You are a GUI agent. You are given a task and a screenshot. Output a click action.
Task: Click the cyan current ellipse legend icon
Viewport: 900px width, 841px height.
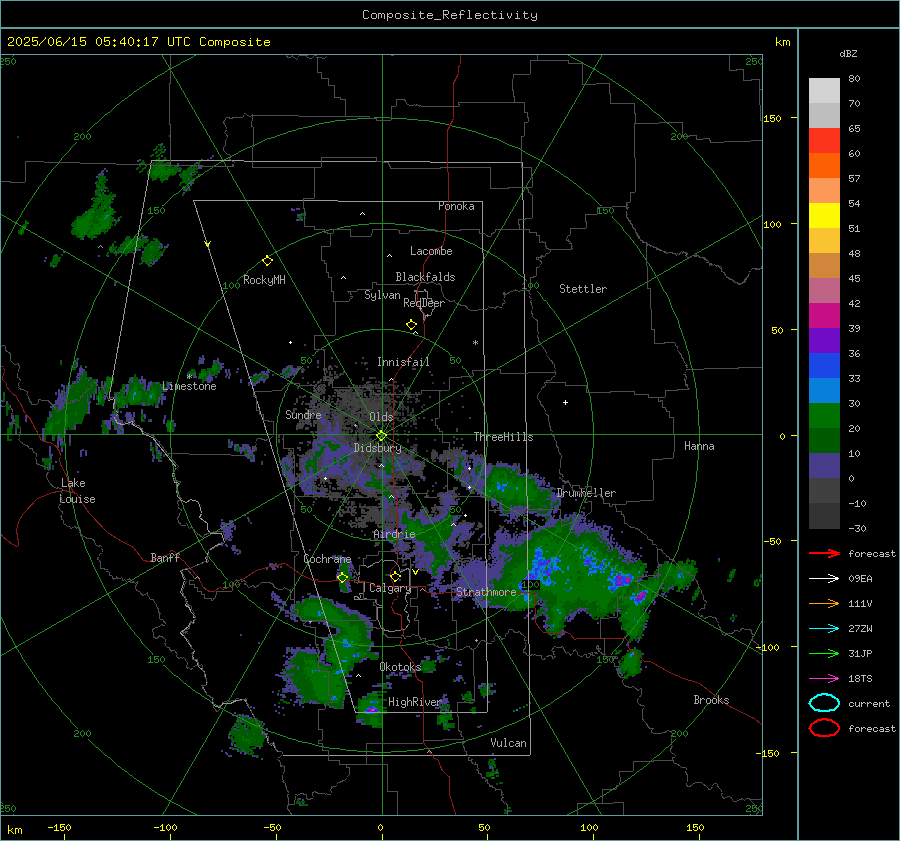[824, 703]
